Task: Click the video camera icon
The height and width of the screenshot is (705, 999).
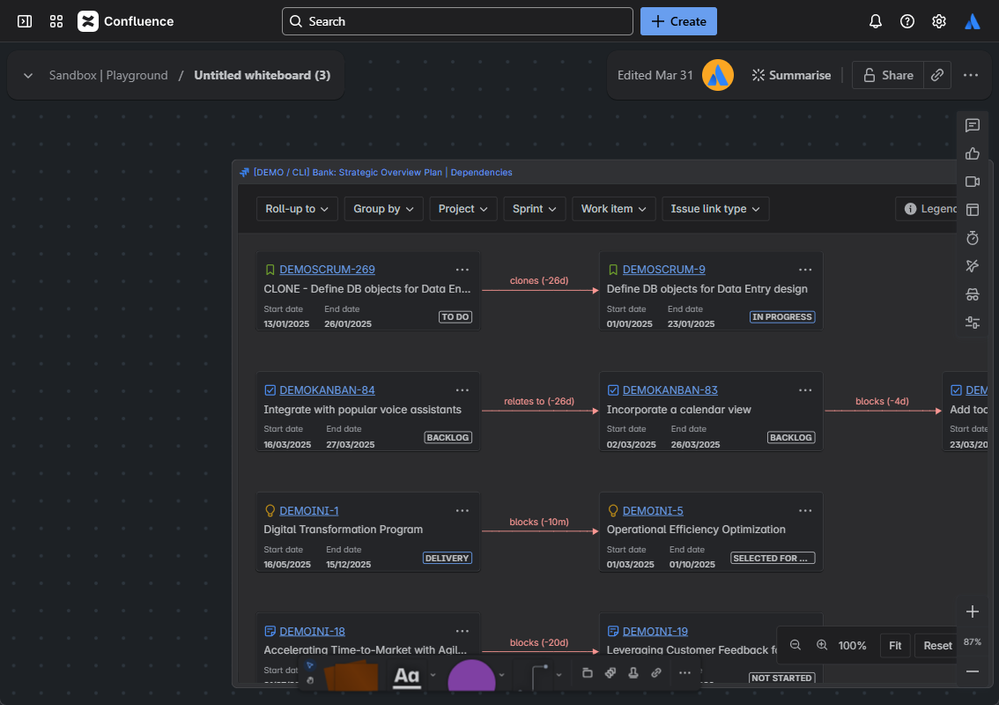Action: coord(972,182)
